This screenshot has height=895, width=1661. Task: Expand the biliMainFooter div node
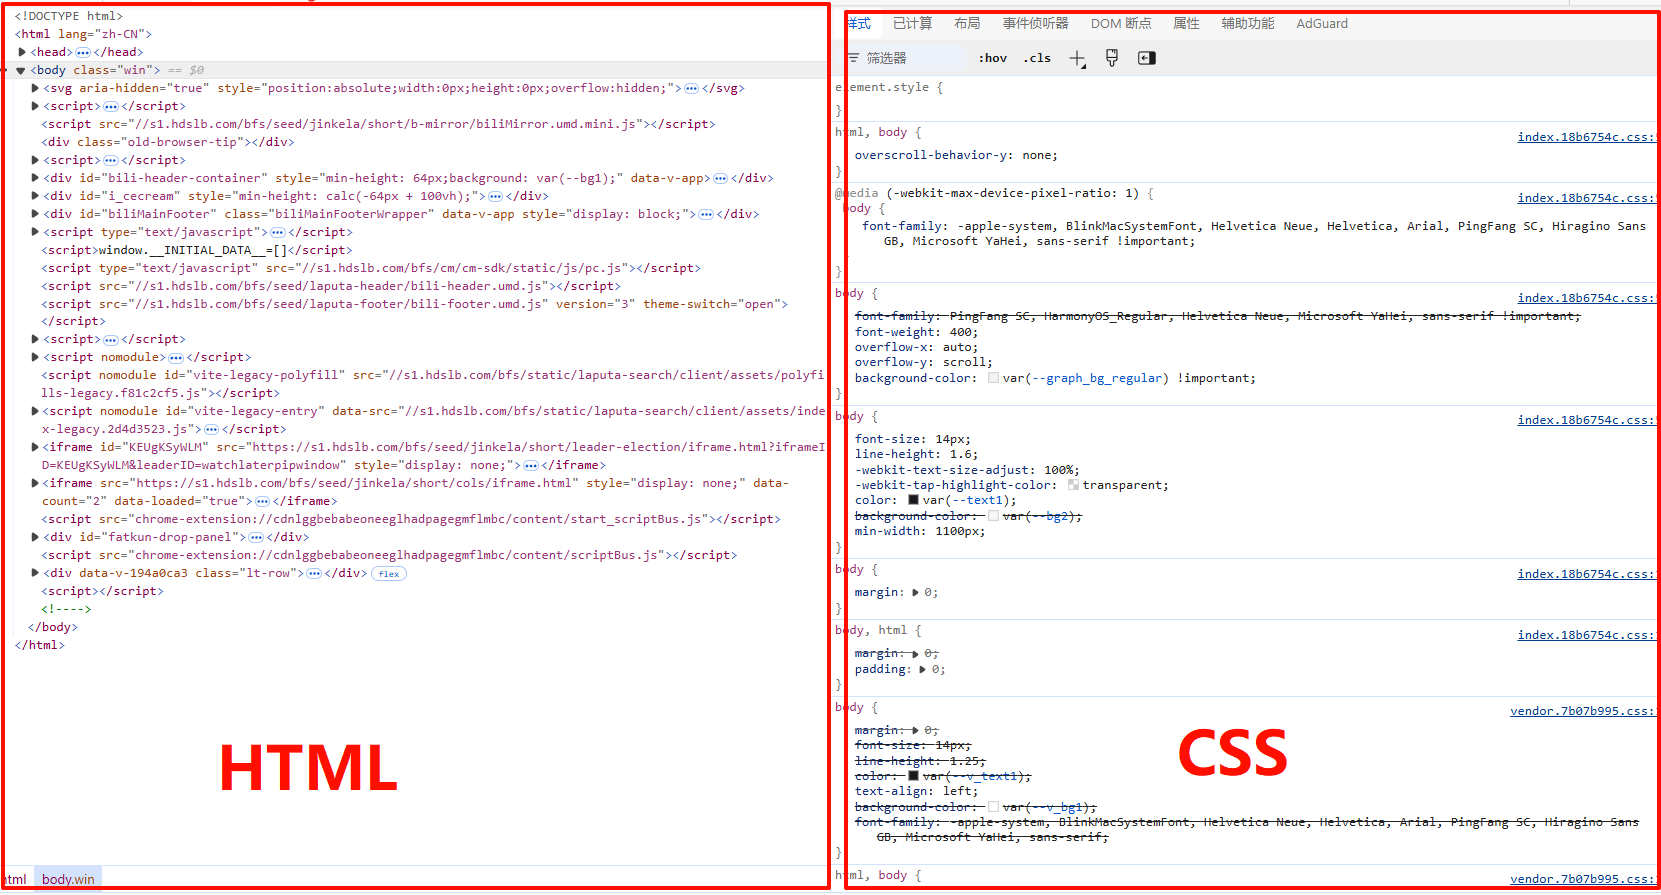[35, 214]
